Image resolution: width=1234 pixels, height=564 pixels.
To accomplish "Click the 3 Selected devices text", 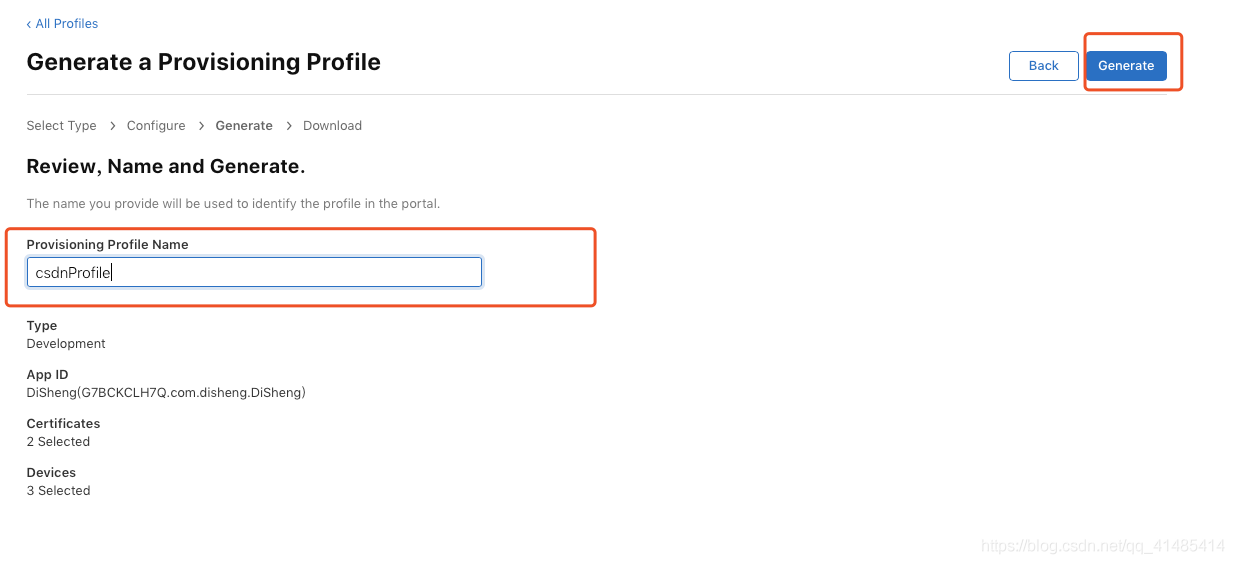I will tap(58, 491).
